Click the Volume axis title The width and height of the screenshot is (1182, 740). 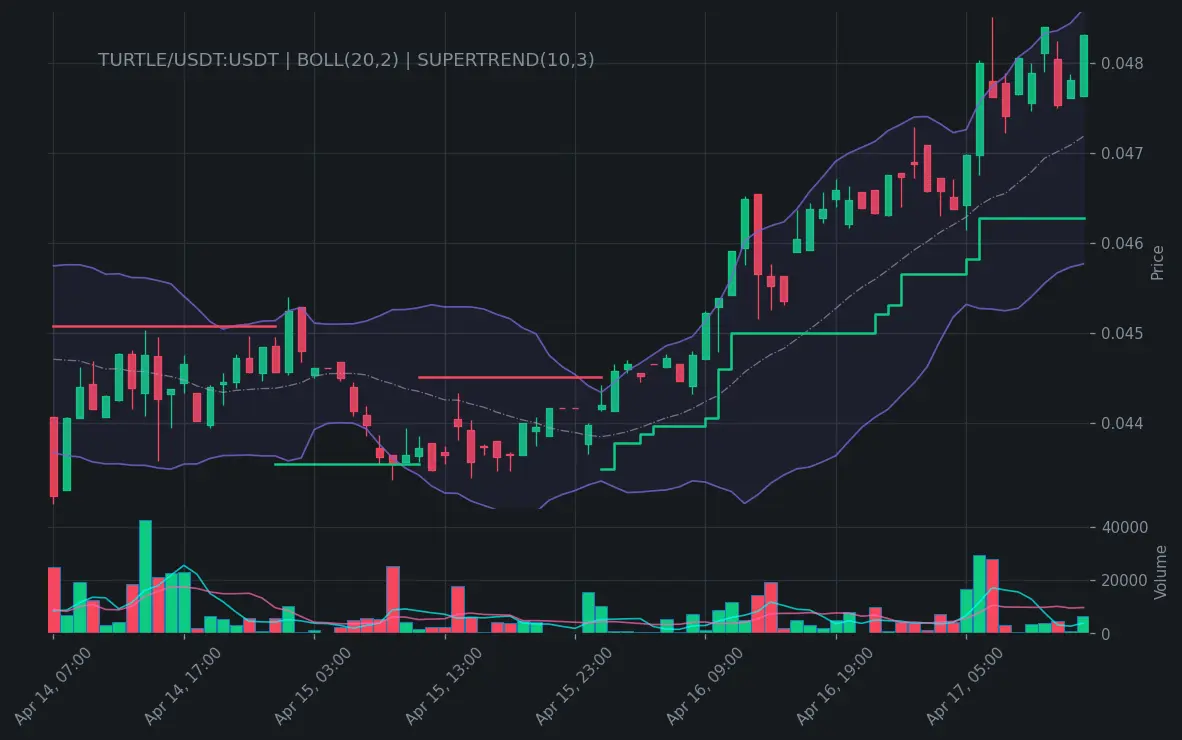1159,572
